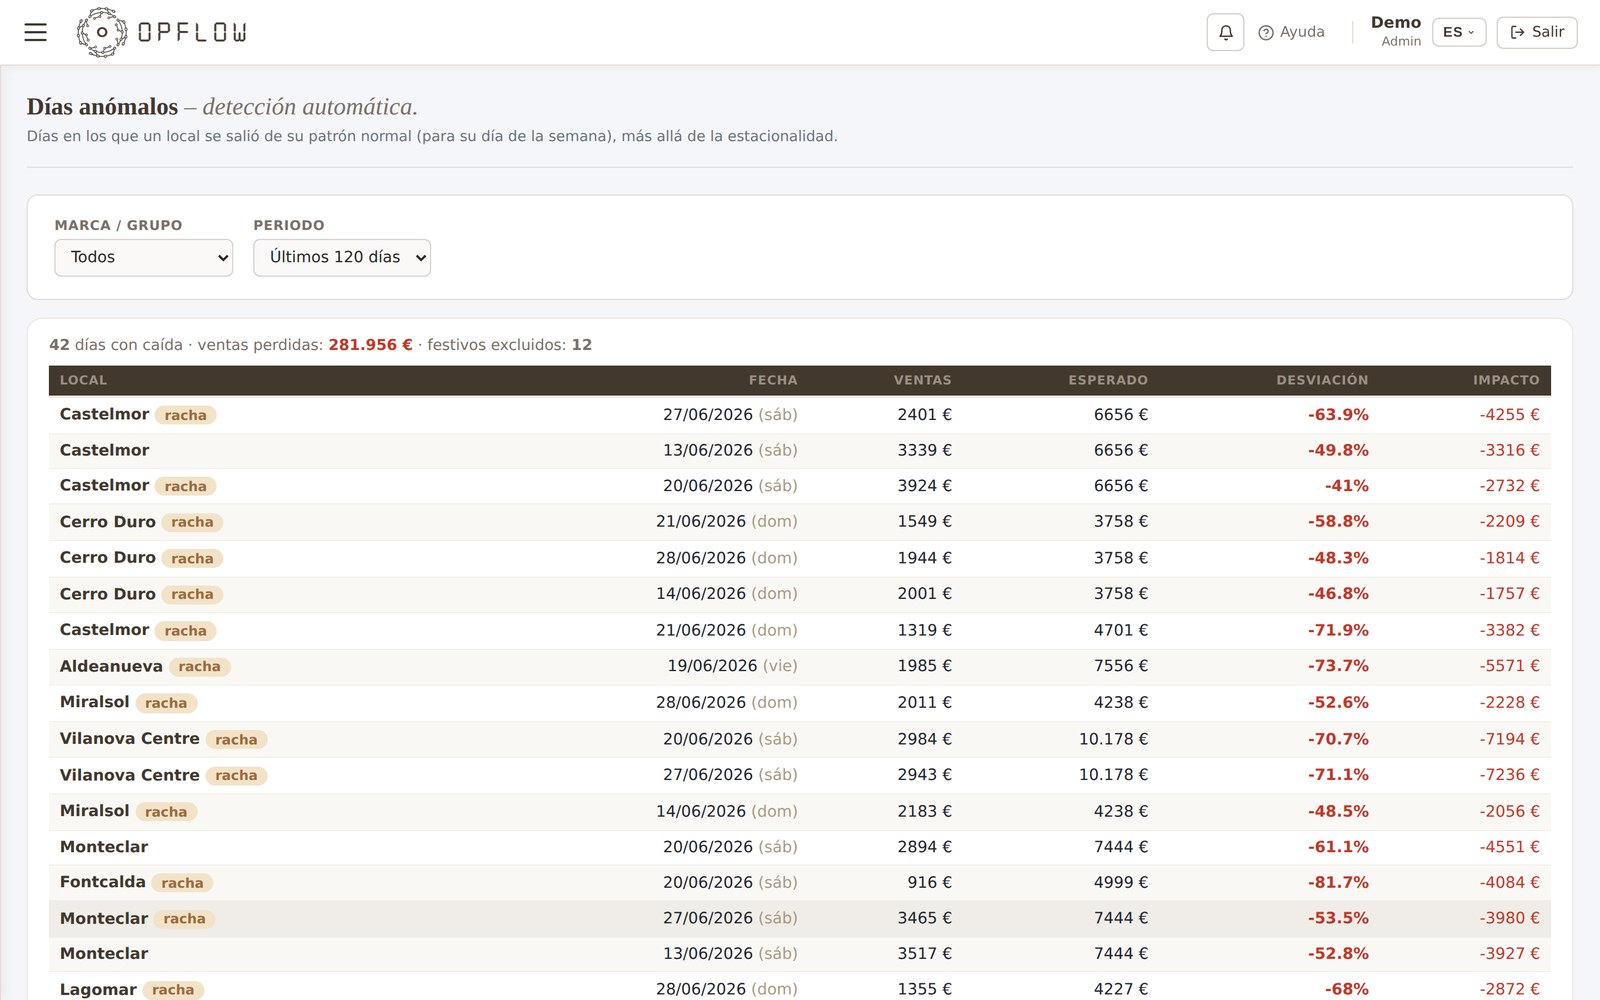
Task: Click the -63.9% deviation value
Action: pyautogui.click(x=1338, y=415)
